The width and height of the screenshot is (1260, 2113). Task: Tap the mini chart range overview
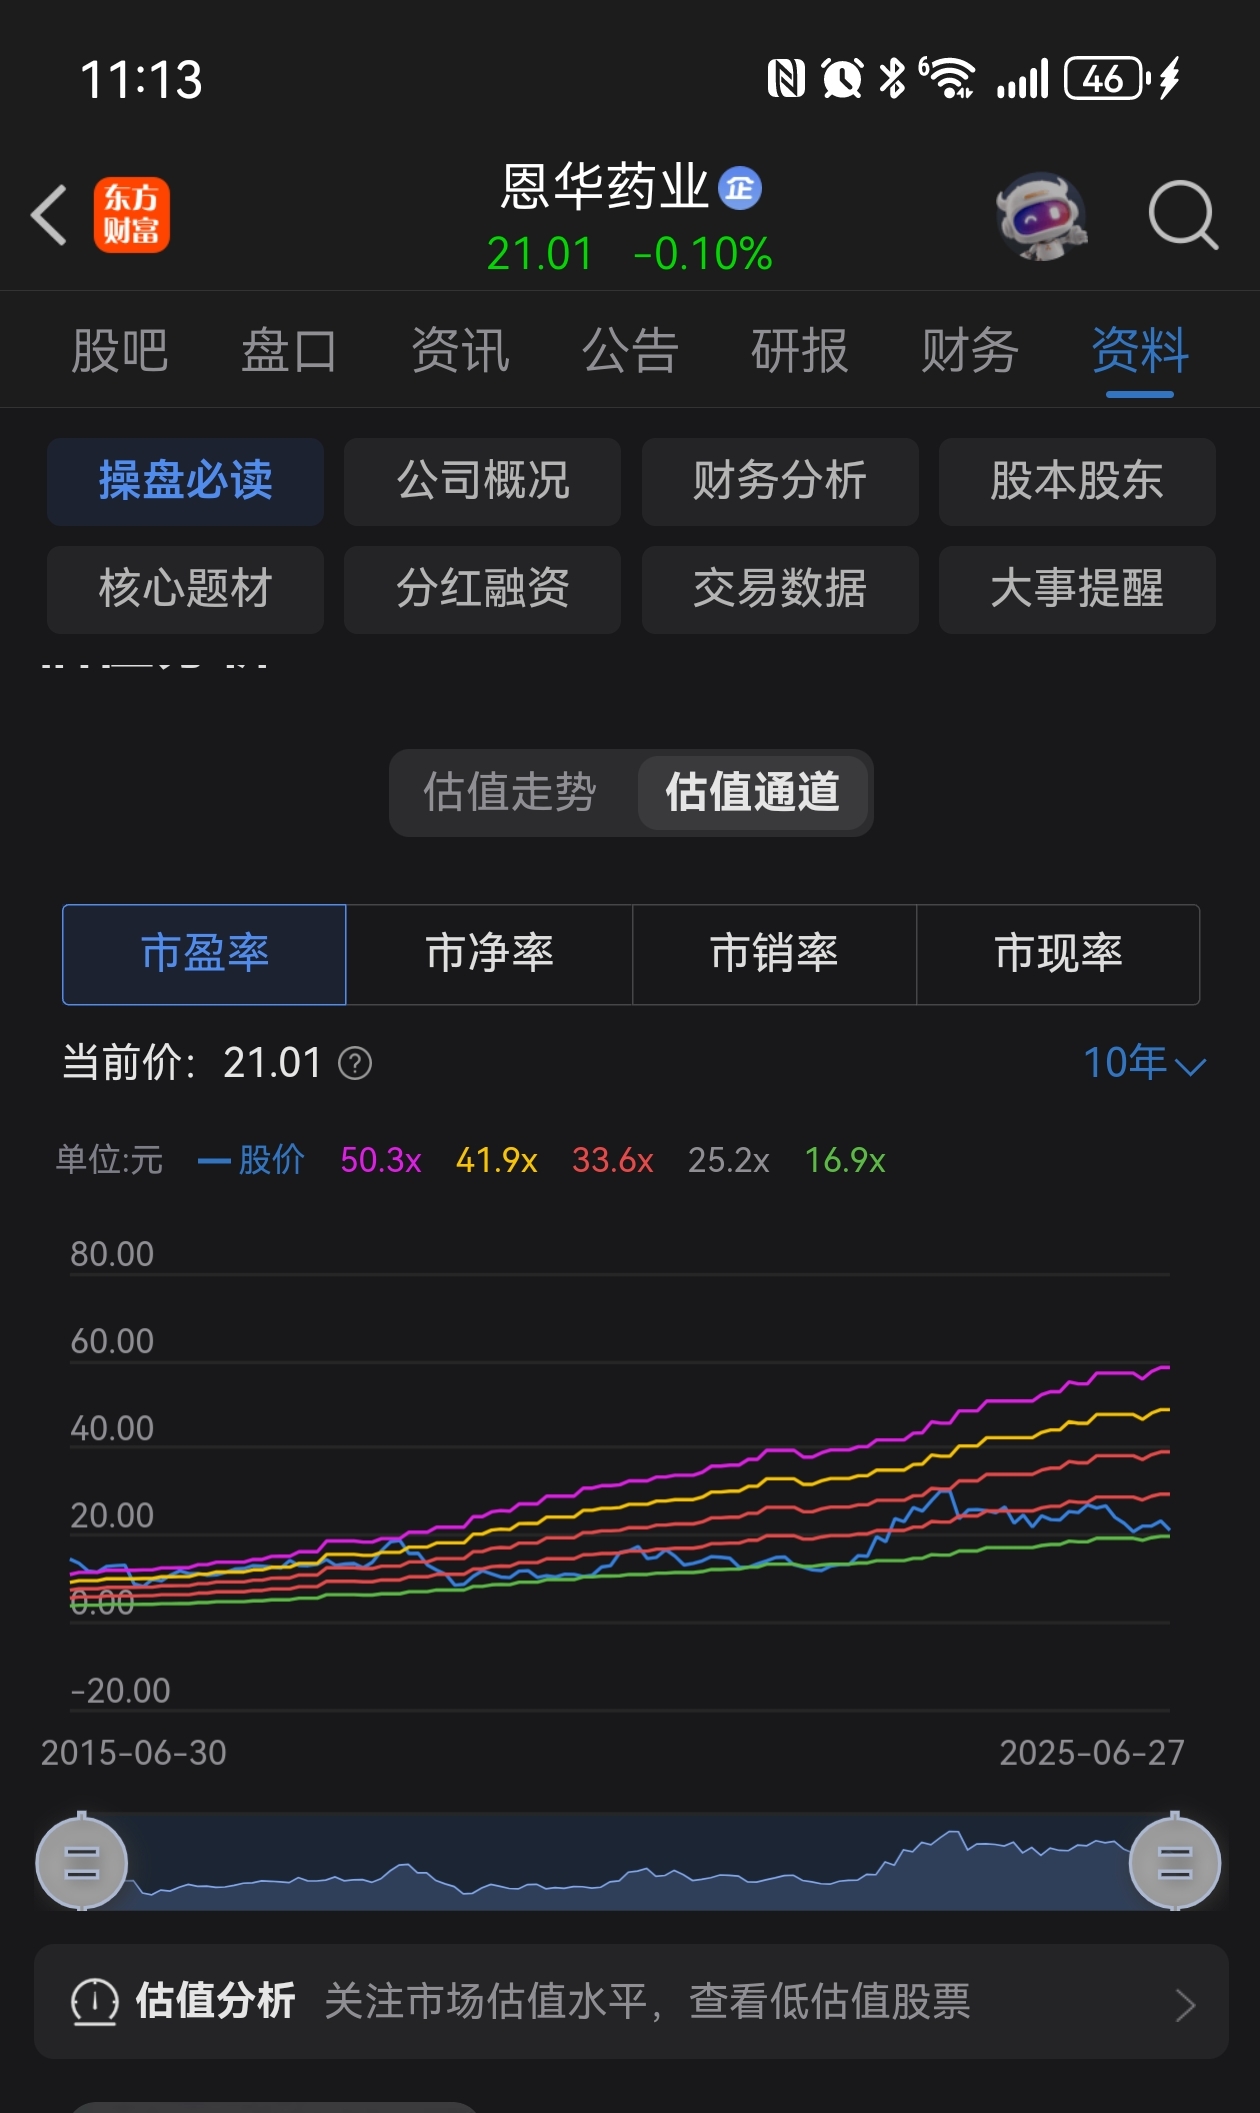pyautogui.click(x=628, y=1862)
